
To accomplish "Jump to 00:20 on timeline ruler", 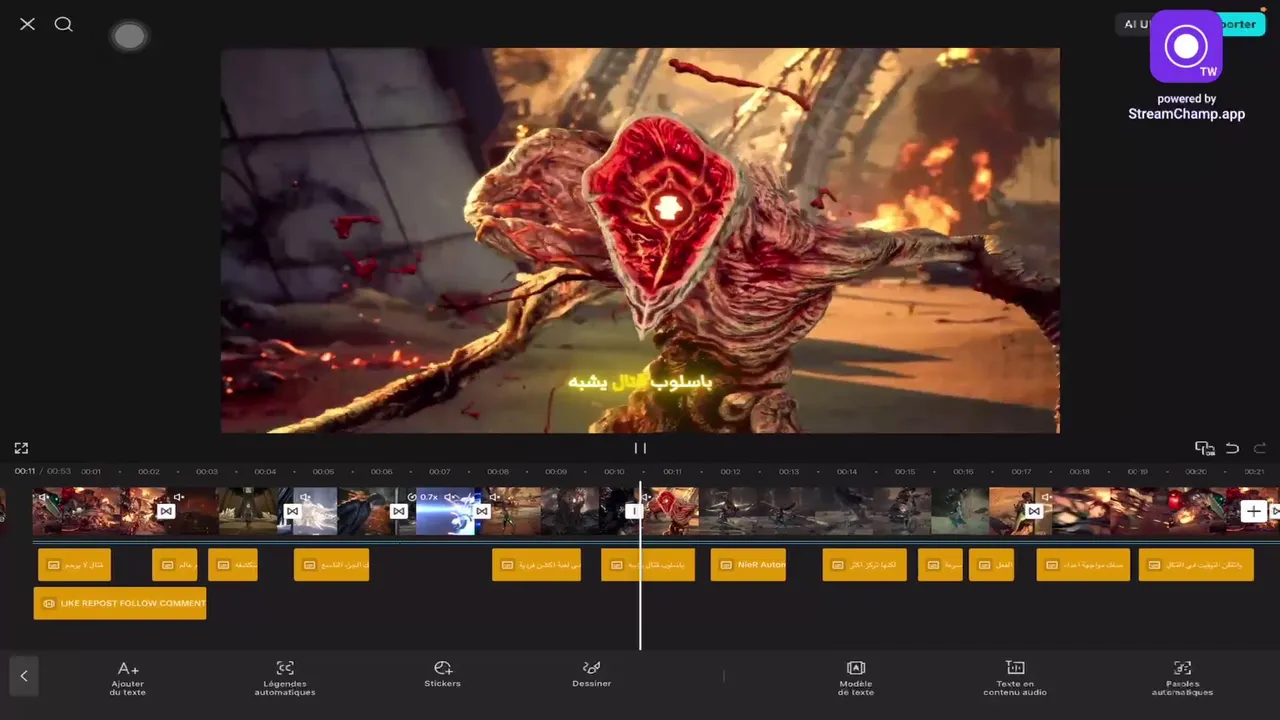I will (1196, 472).
